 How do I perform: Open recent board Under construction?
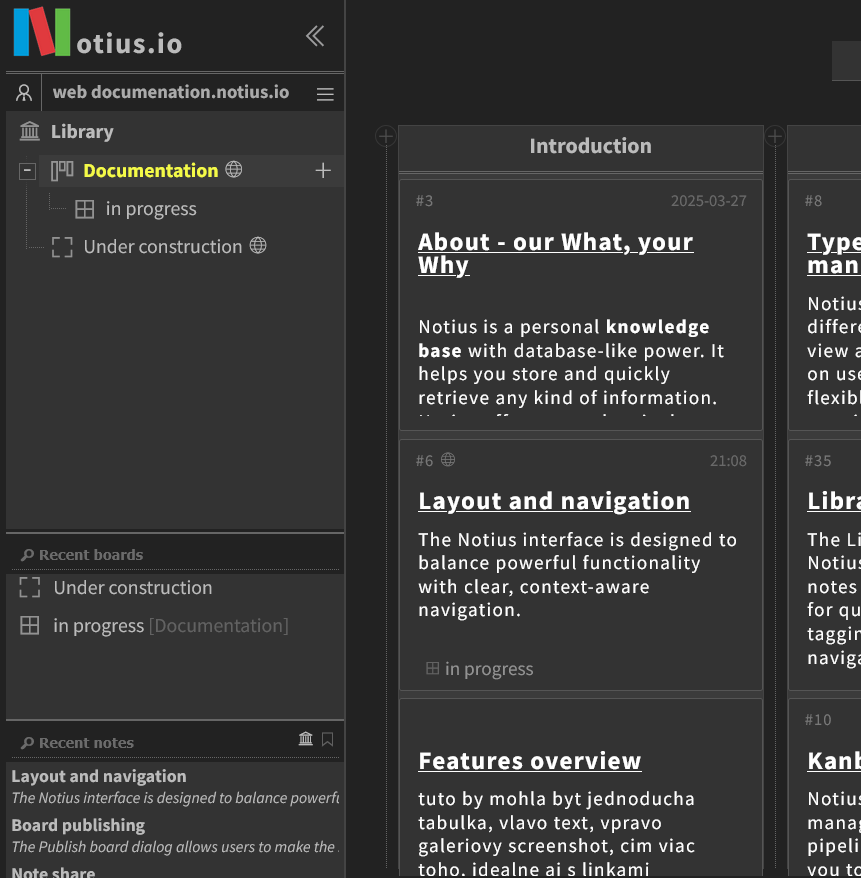[133, 588]
